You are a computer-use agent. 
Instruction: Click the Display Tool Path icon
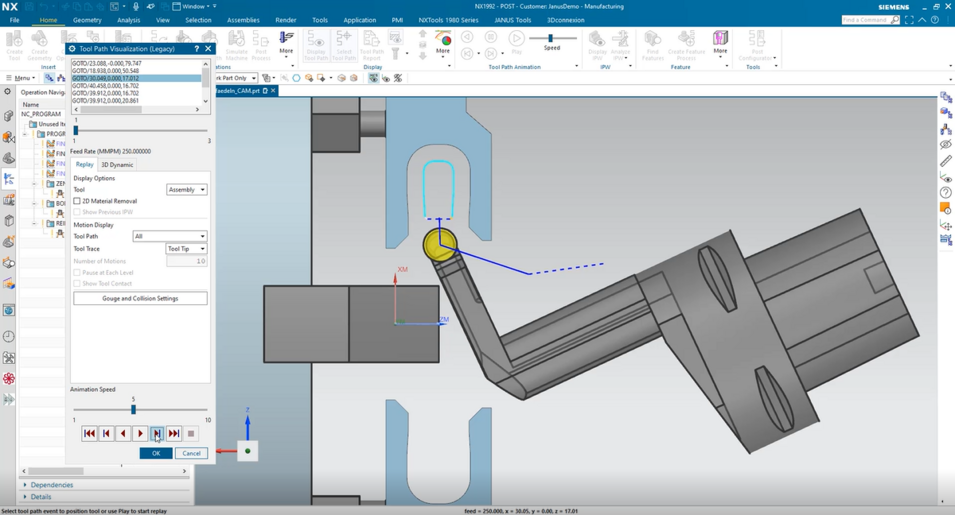tap(315, 45)
